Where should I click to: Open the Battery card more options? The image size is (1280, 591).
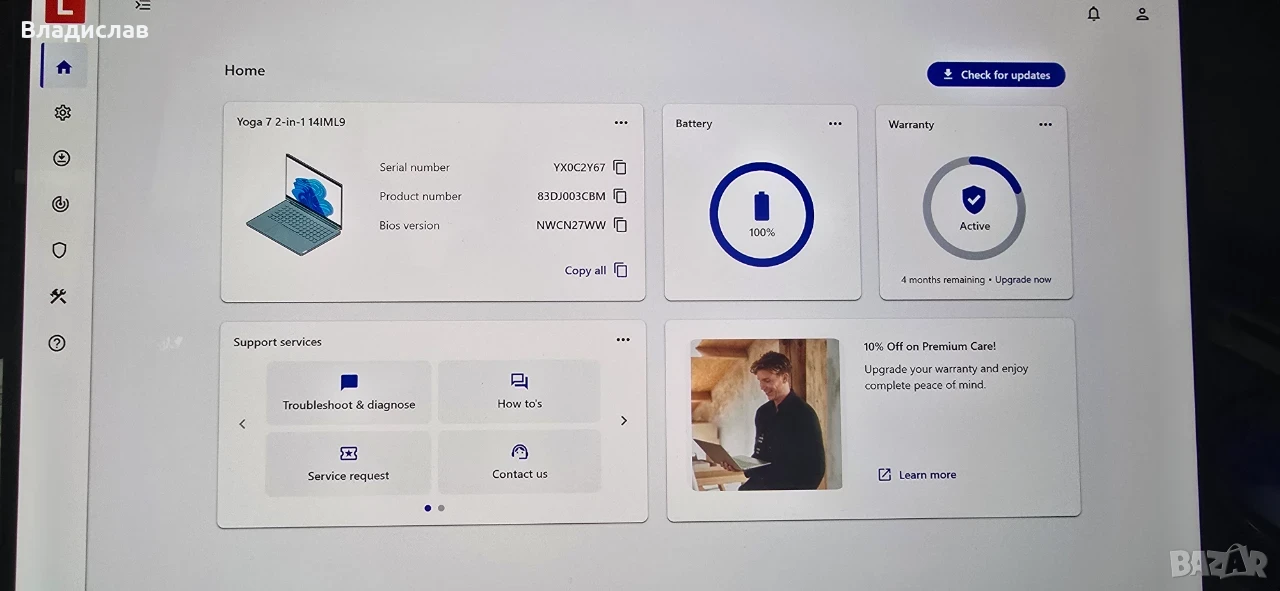tap(835, 124)
